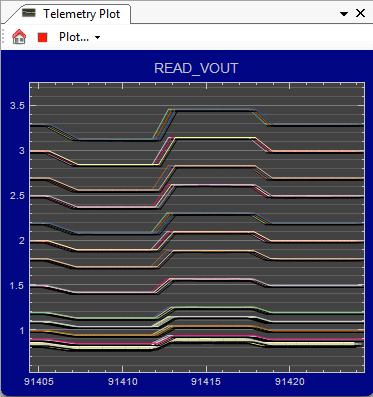Click the 1.5 y-axis tick label
The width and height of the screenshot is (373, 397).
coord(17,286)
